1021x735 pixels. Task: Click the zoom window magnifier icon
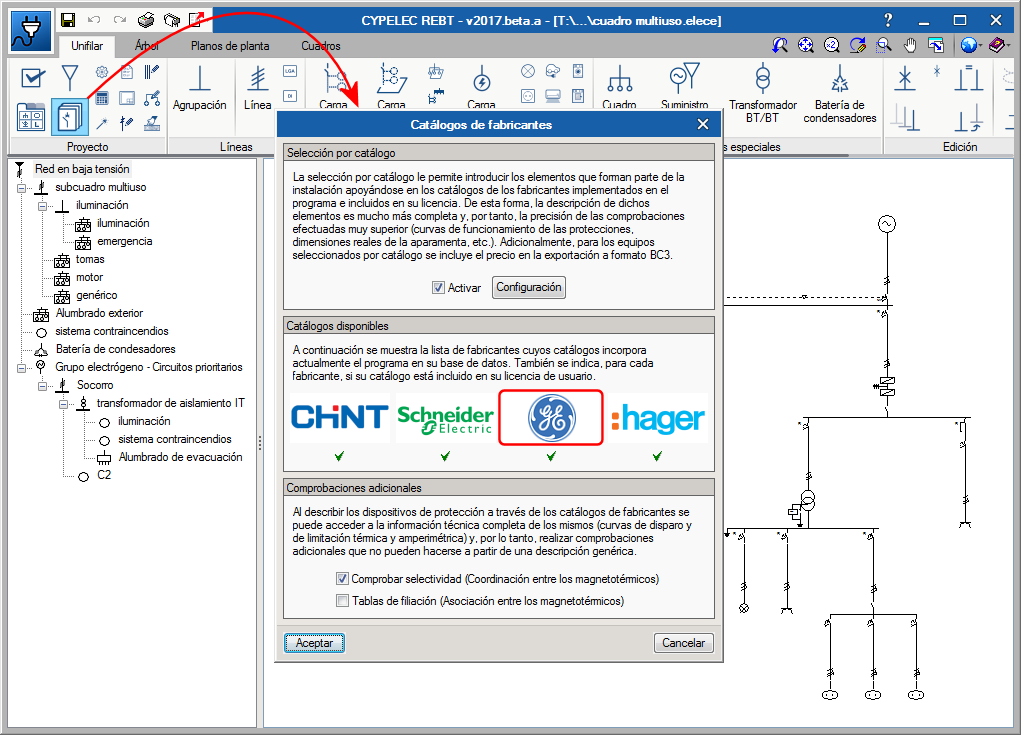point(884,45)
